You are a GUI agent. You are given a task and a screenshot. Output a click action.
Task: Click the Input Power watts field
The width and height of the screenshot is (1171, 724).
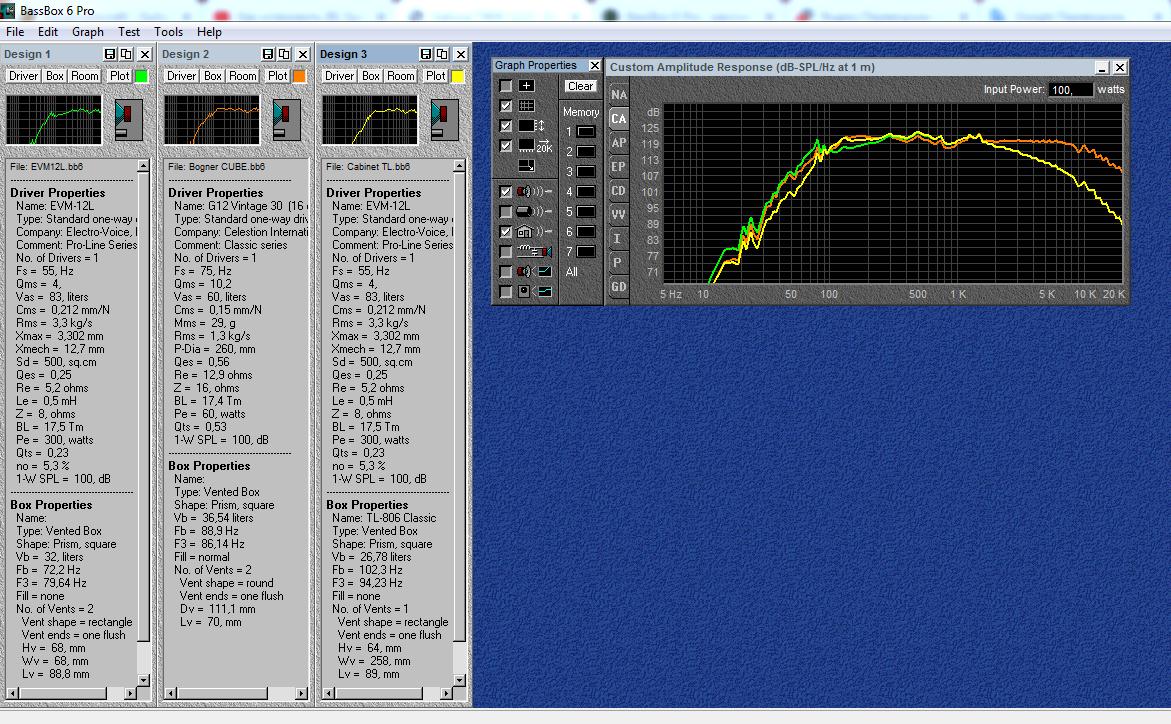(1070, 89)
